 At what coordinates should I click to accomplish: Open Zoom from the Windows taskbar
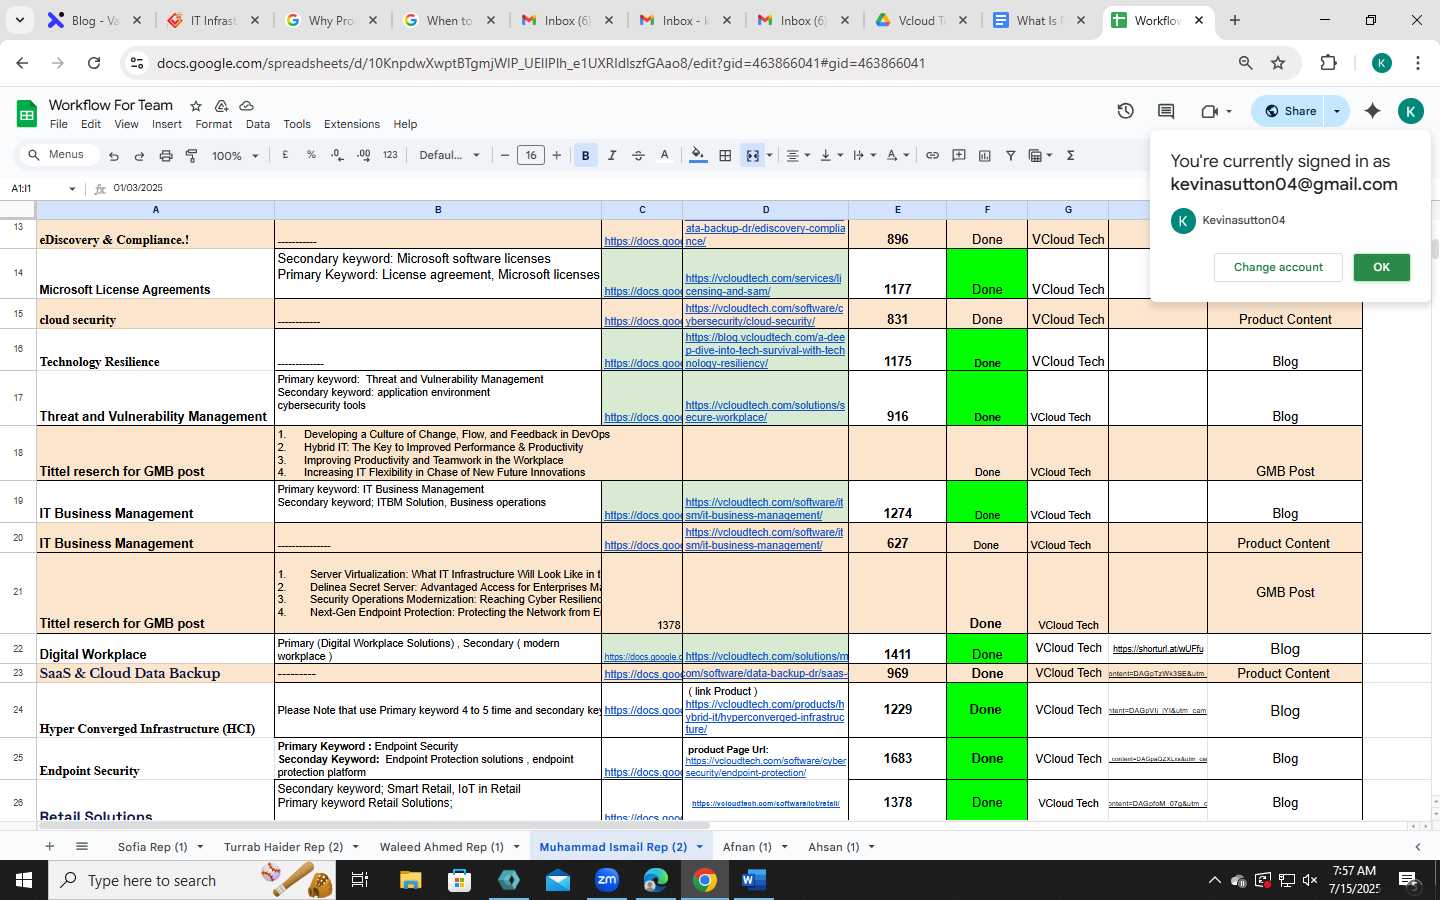607,880
